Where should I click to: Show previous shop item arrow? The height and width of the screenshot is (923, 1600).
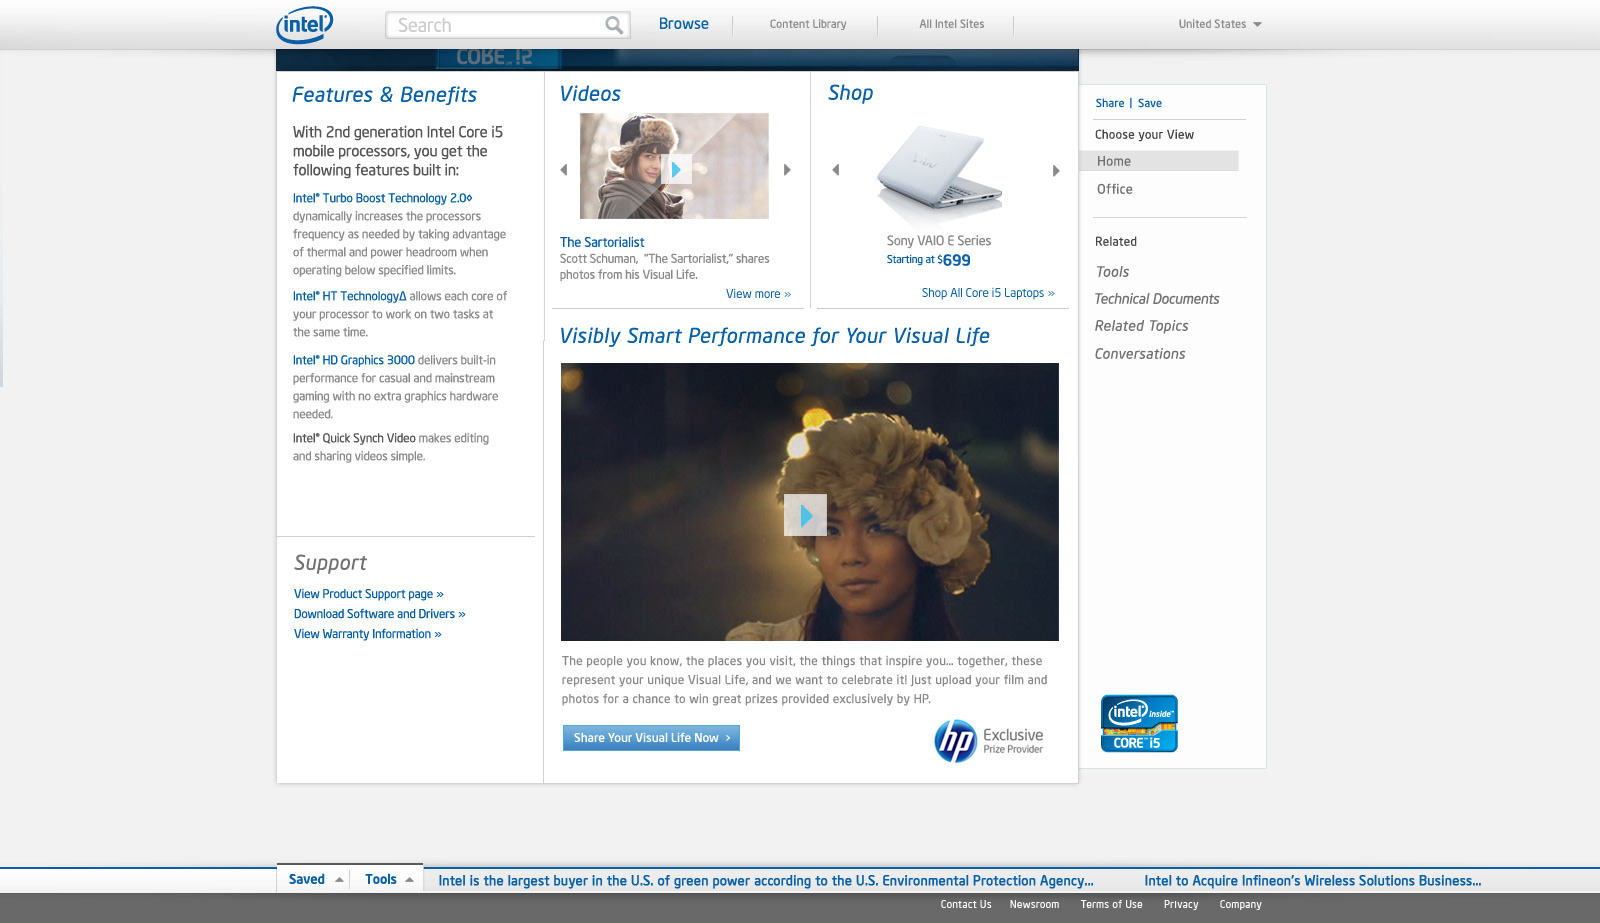coord(836,170)
